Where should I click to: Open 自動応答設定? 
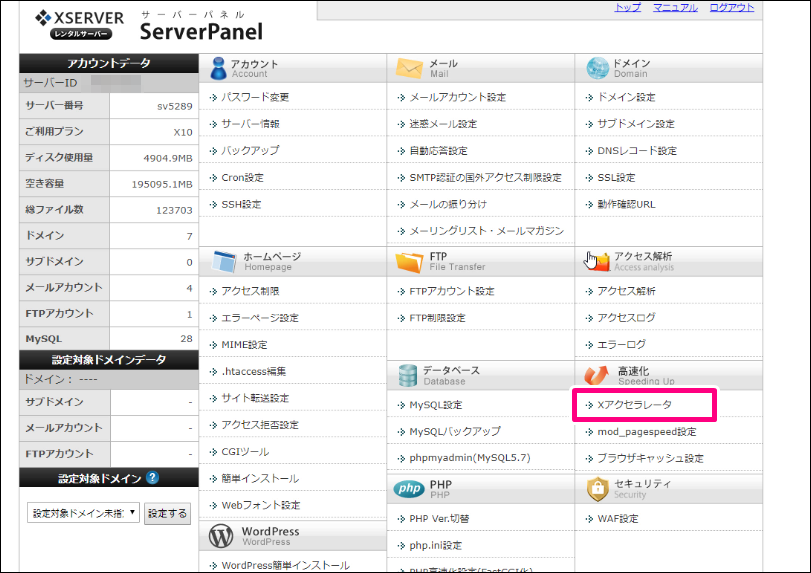coord(439,151)
